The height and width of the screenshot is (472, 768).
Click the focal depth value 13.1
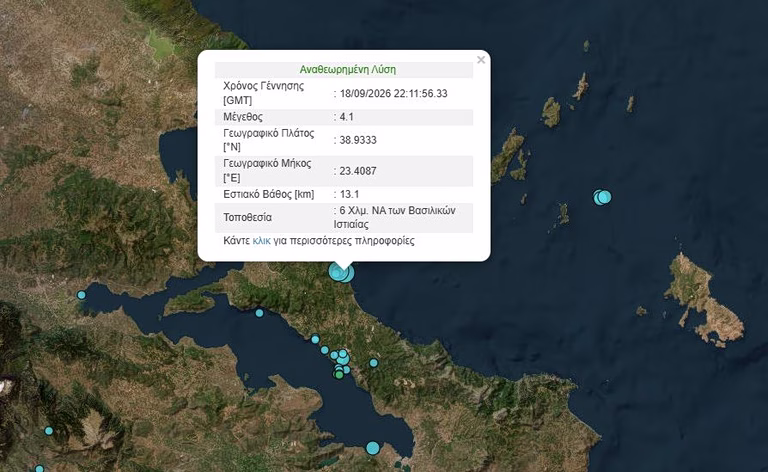point(349,194)
